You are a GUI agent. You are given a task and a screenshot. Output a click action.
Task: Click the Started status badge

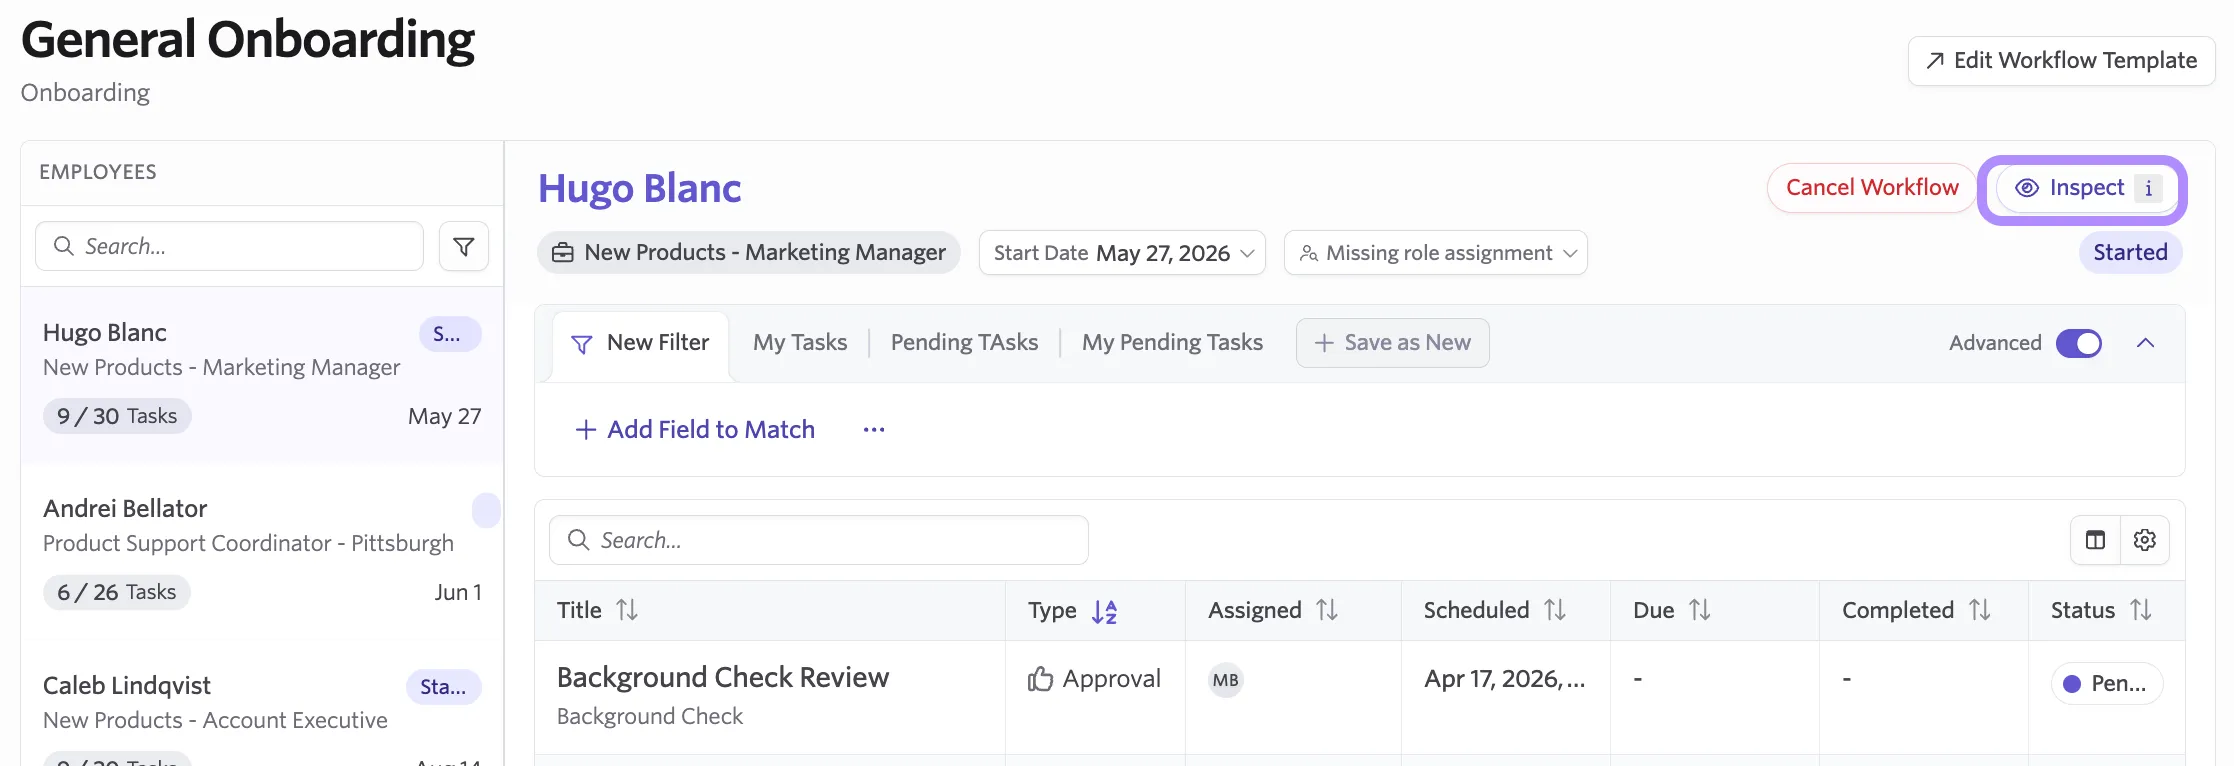point(2131,253)
